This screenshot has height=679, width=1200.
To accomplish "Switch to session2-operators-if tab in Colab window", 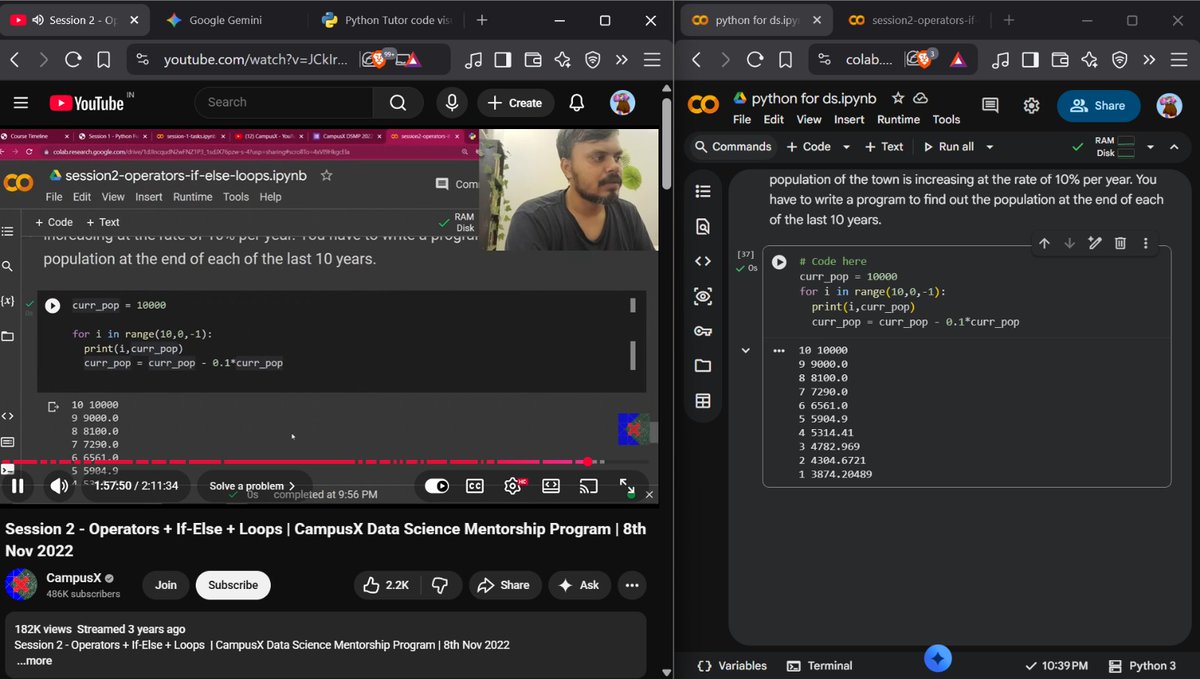I will pos(913,20).
